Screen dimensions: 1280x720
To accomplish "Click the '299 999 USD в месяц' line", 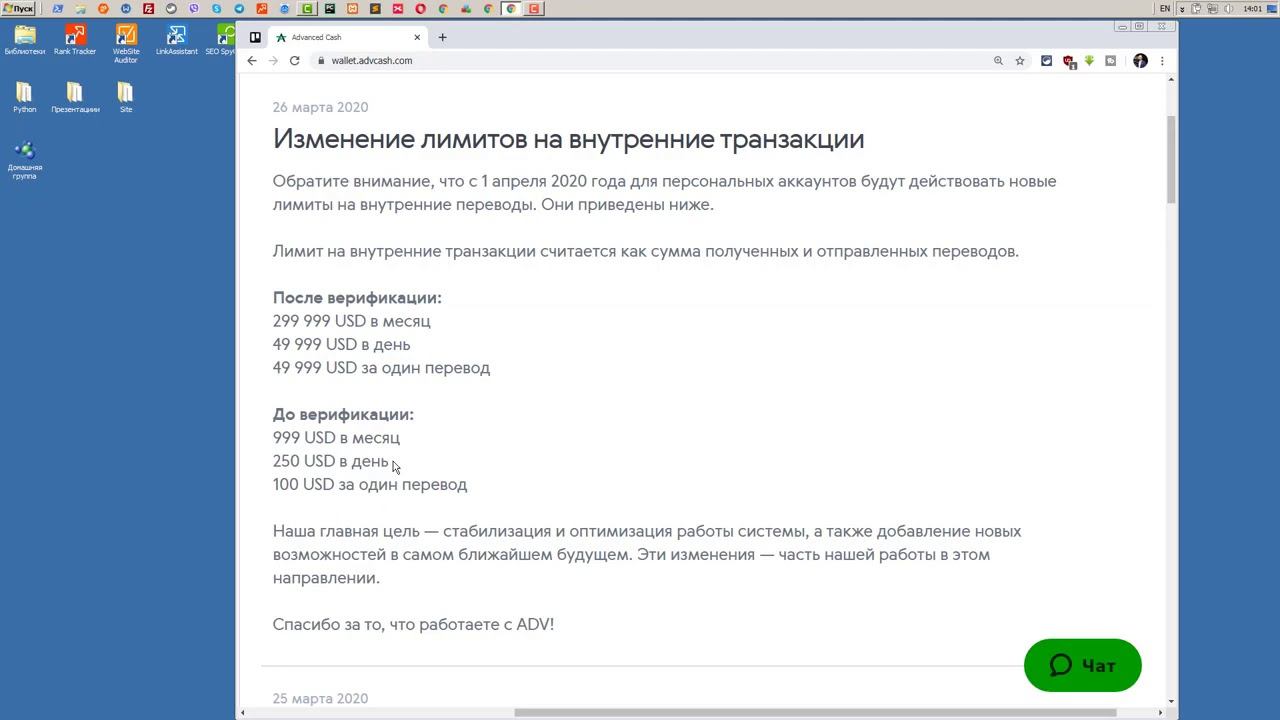I will (x=351, y=321).
